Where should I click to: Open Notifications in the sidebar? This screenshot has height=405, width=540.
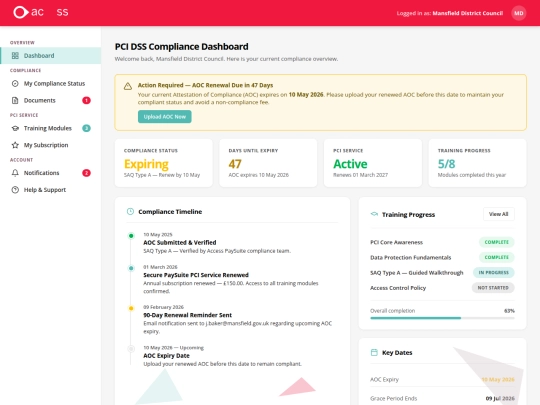click(51, 173)
